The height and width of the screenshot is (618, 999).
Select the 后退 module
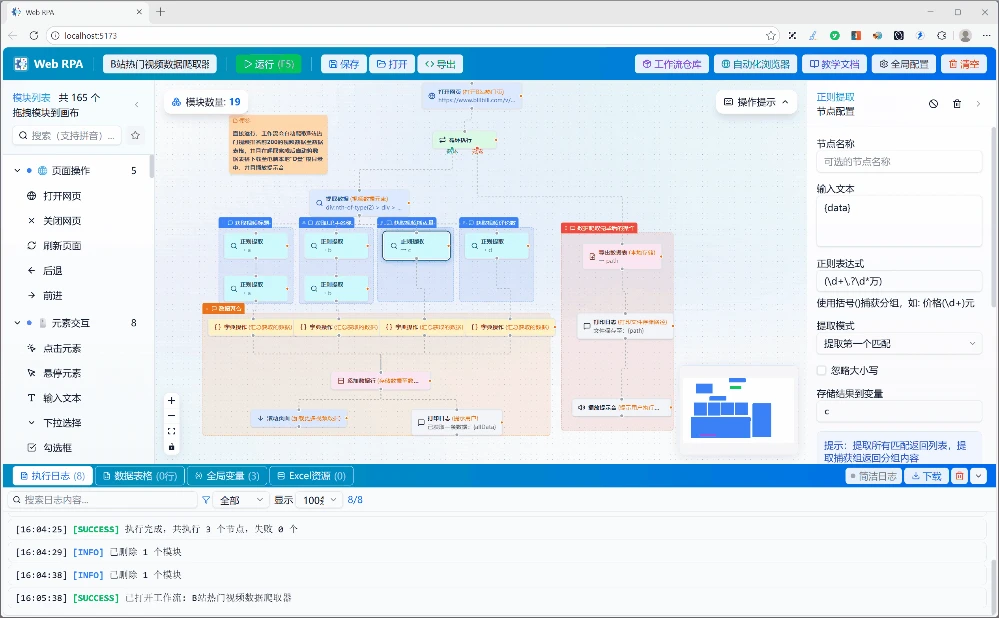(52, 271)
